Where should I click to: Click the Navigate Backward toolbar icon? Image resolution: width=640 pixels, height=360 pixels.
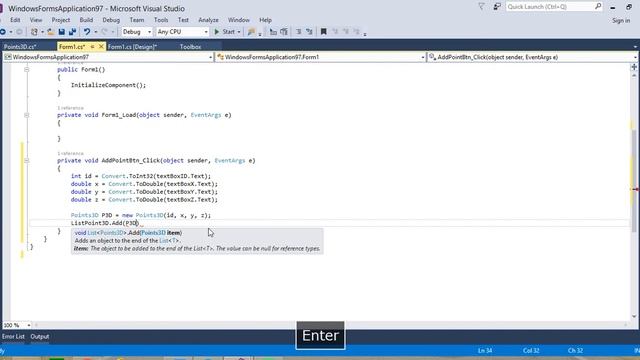tap(3, 32)
